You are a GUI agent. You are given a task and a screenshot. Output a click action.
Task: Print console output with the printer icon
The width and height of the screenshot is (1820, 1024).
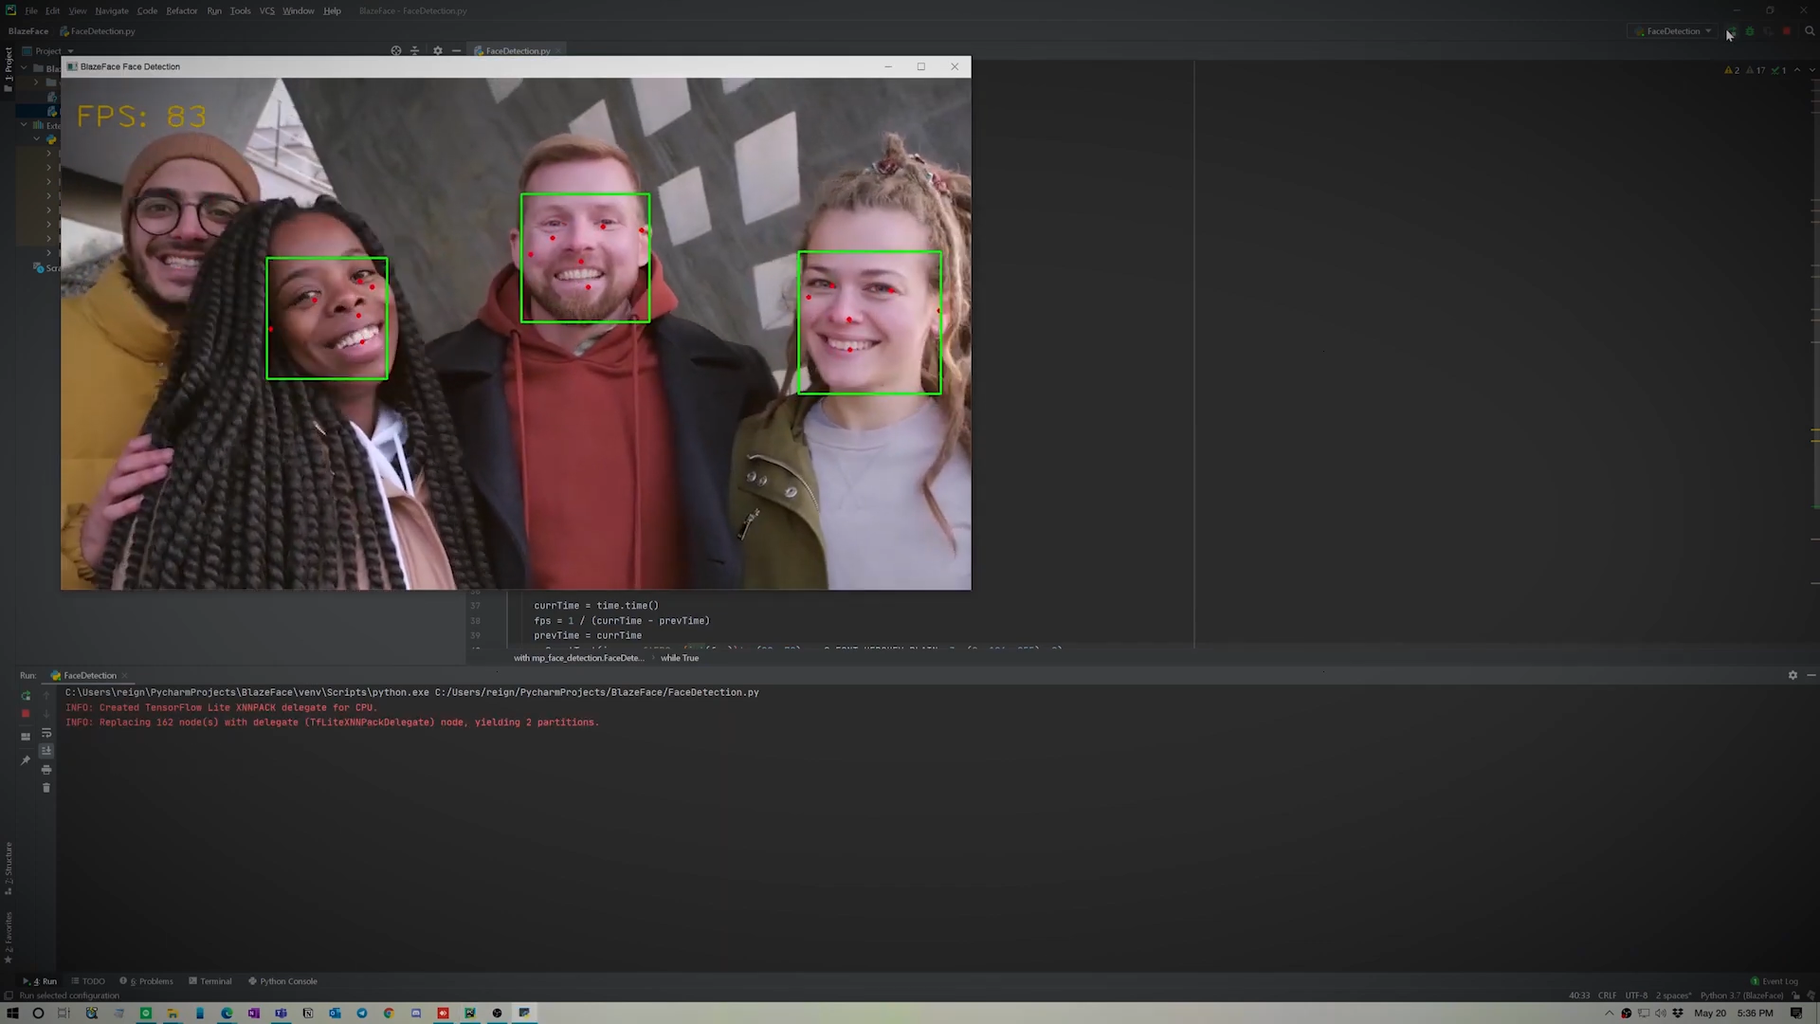tap(46, 770)
